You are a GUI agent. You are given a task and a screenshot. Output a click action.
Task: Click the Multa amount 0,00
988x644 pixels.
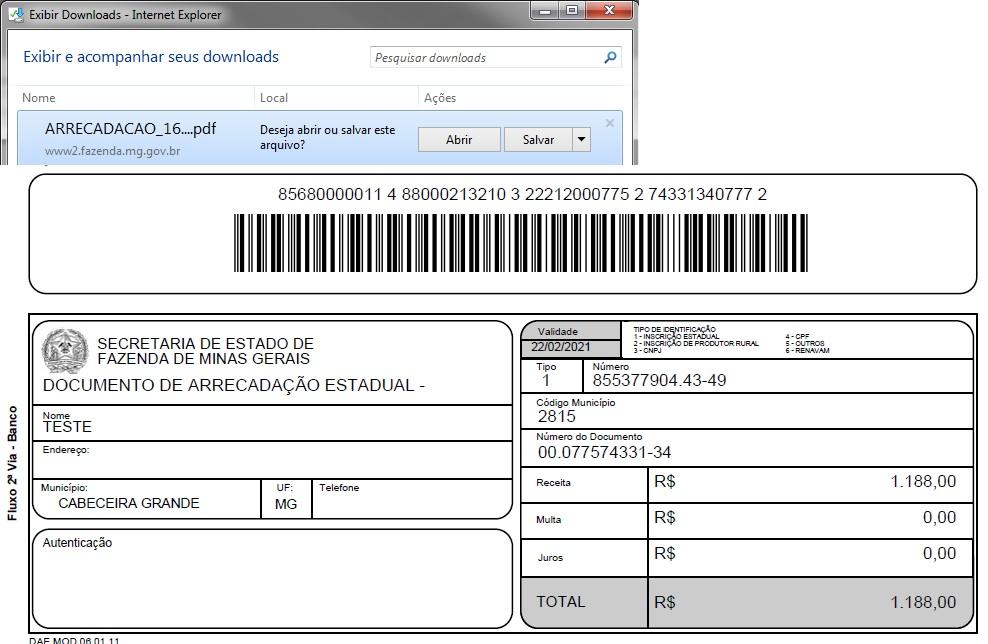tap(939, 517)
